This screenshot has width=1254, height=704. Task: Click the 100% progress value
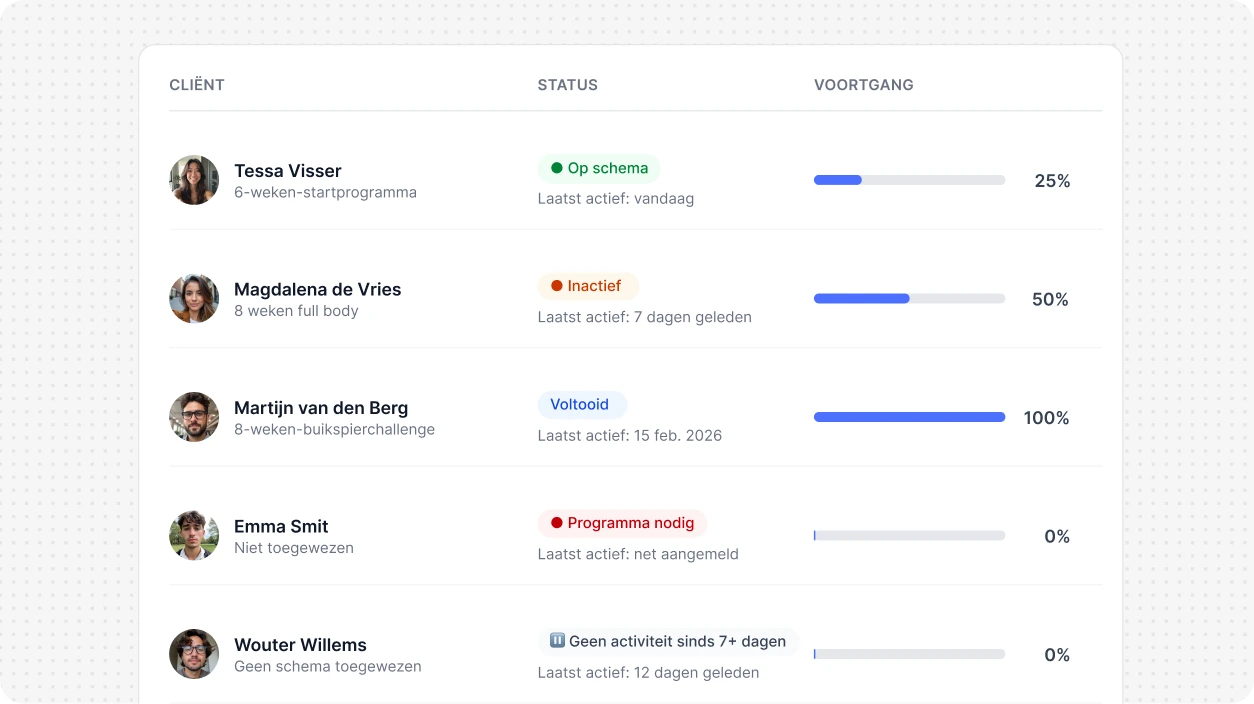point(1046,418)
